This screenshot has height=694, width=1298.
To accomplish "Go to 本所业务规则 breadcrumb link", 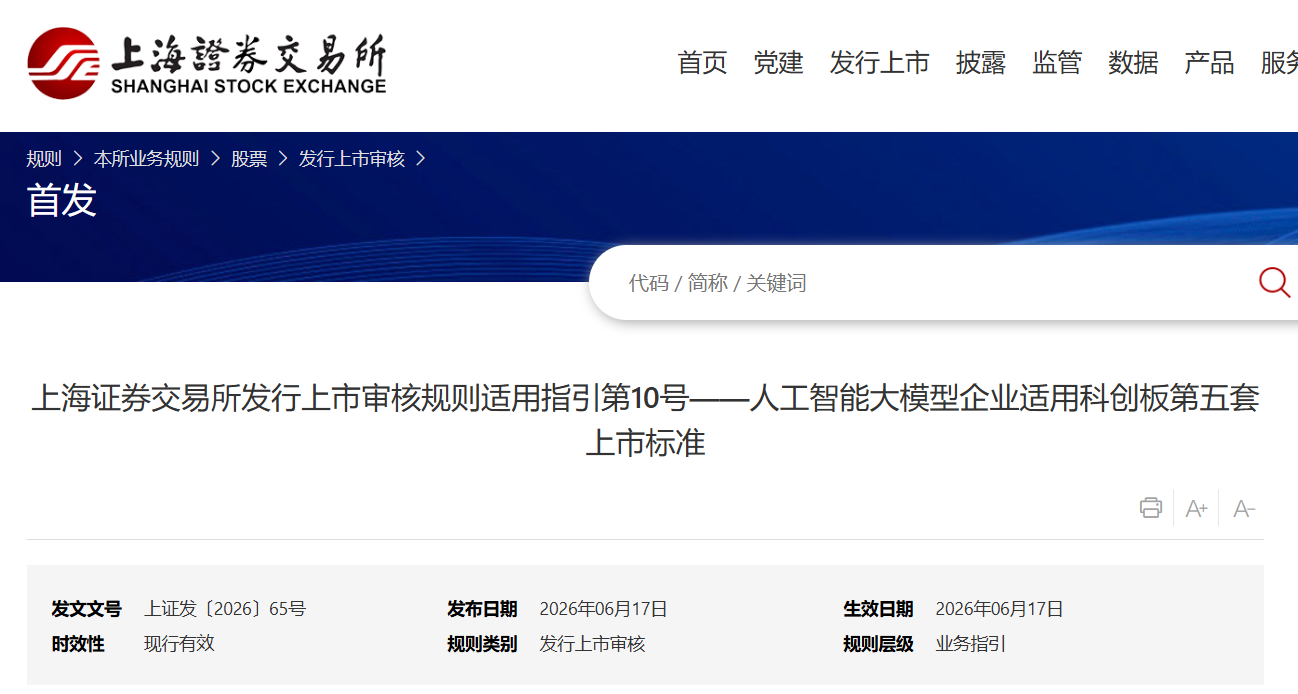I will coord(146,159).
